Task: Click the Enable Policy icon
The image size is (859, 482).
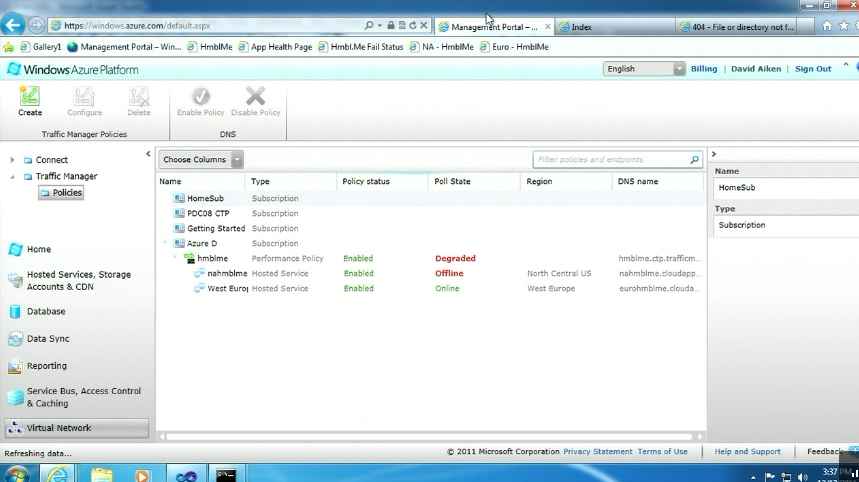Action: point(201,96)
